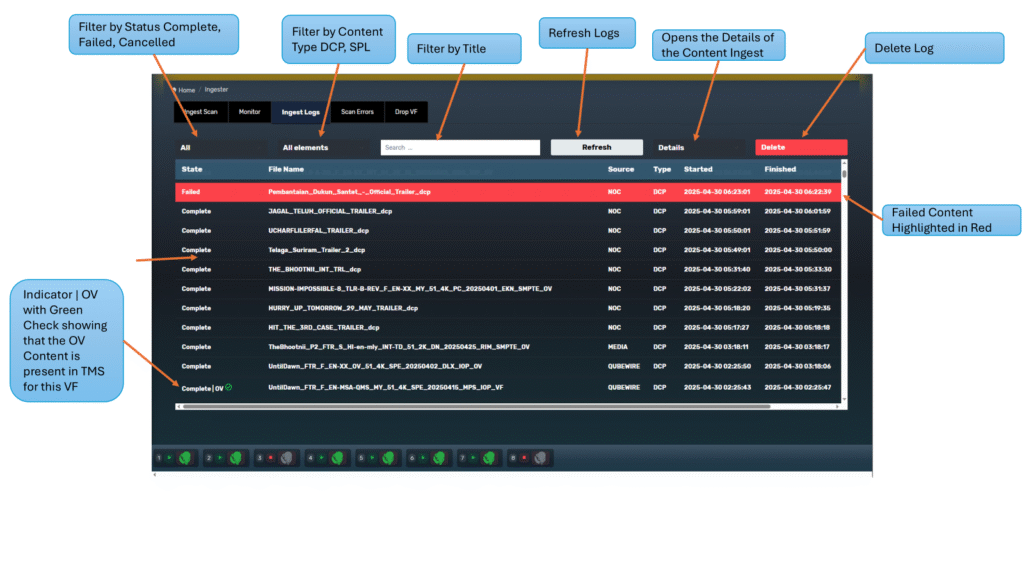Select screen 7 green status icon

pos(489,458)
